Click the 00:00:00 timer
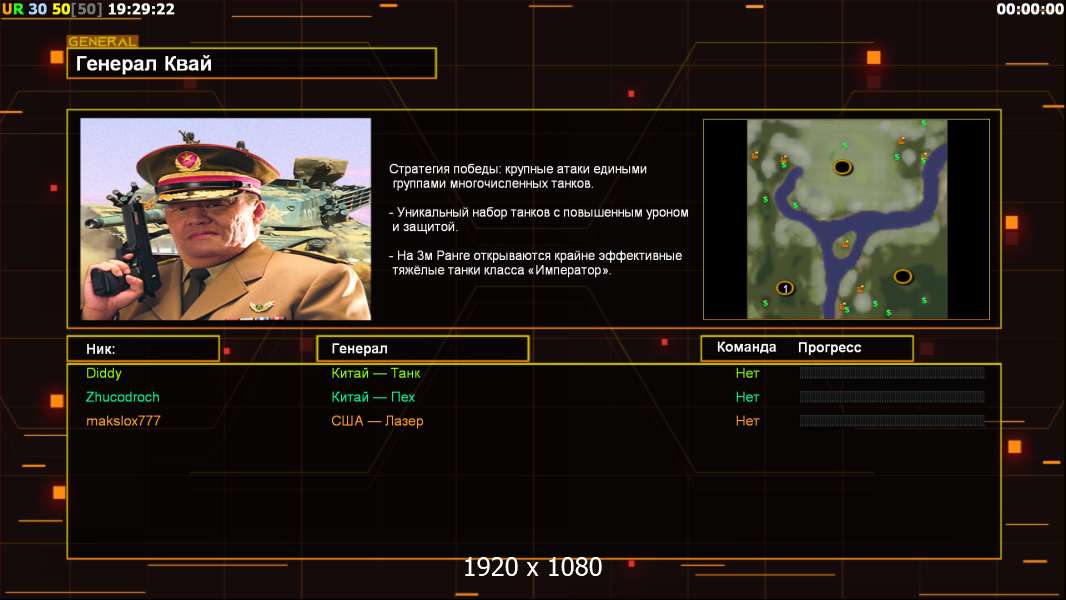 (1029, 9)
